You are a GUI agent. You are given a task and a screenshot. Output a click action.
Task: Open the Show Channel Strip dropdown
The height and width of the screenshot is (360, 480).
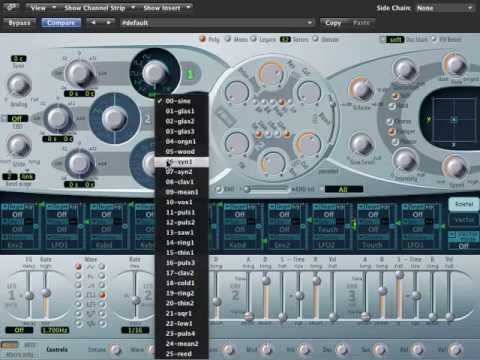point(98,7)
